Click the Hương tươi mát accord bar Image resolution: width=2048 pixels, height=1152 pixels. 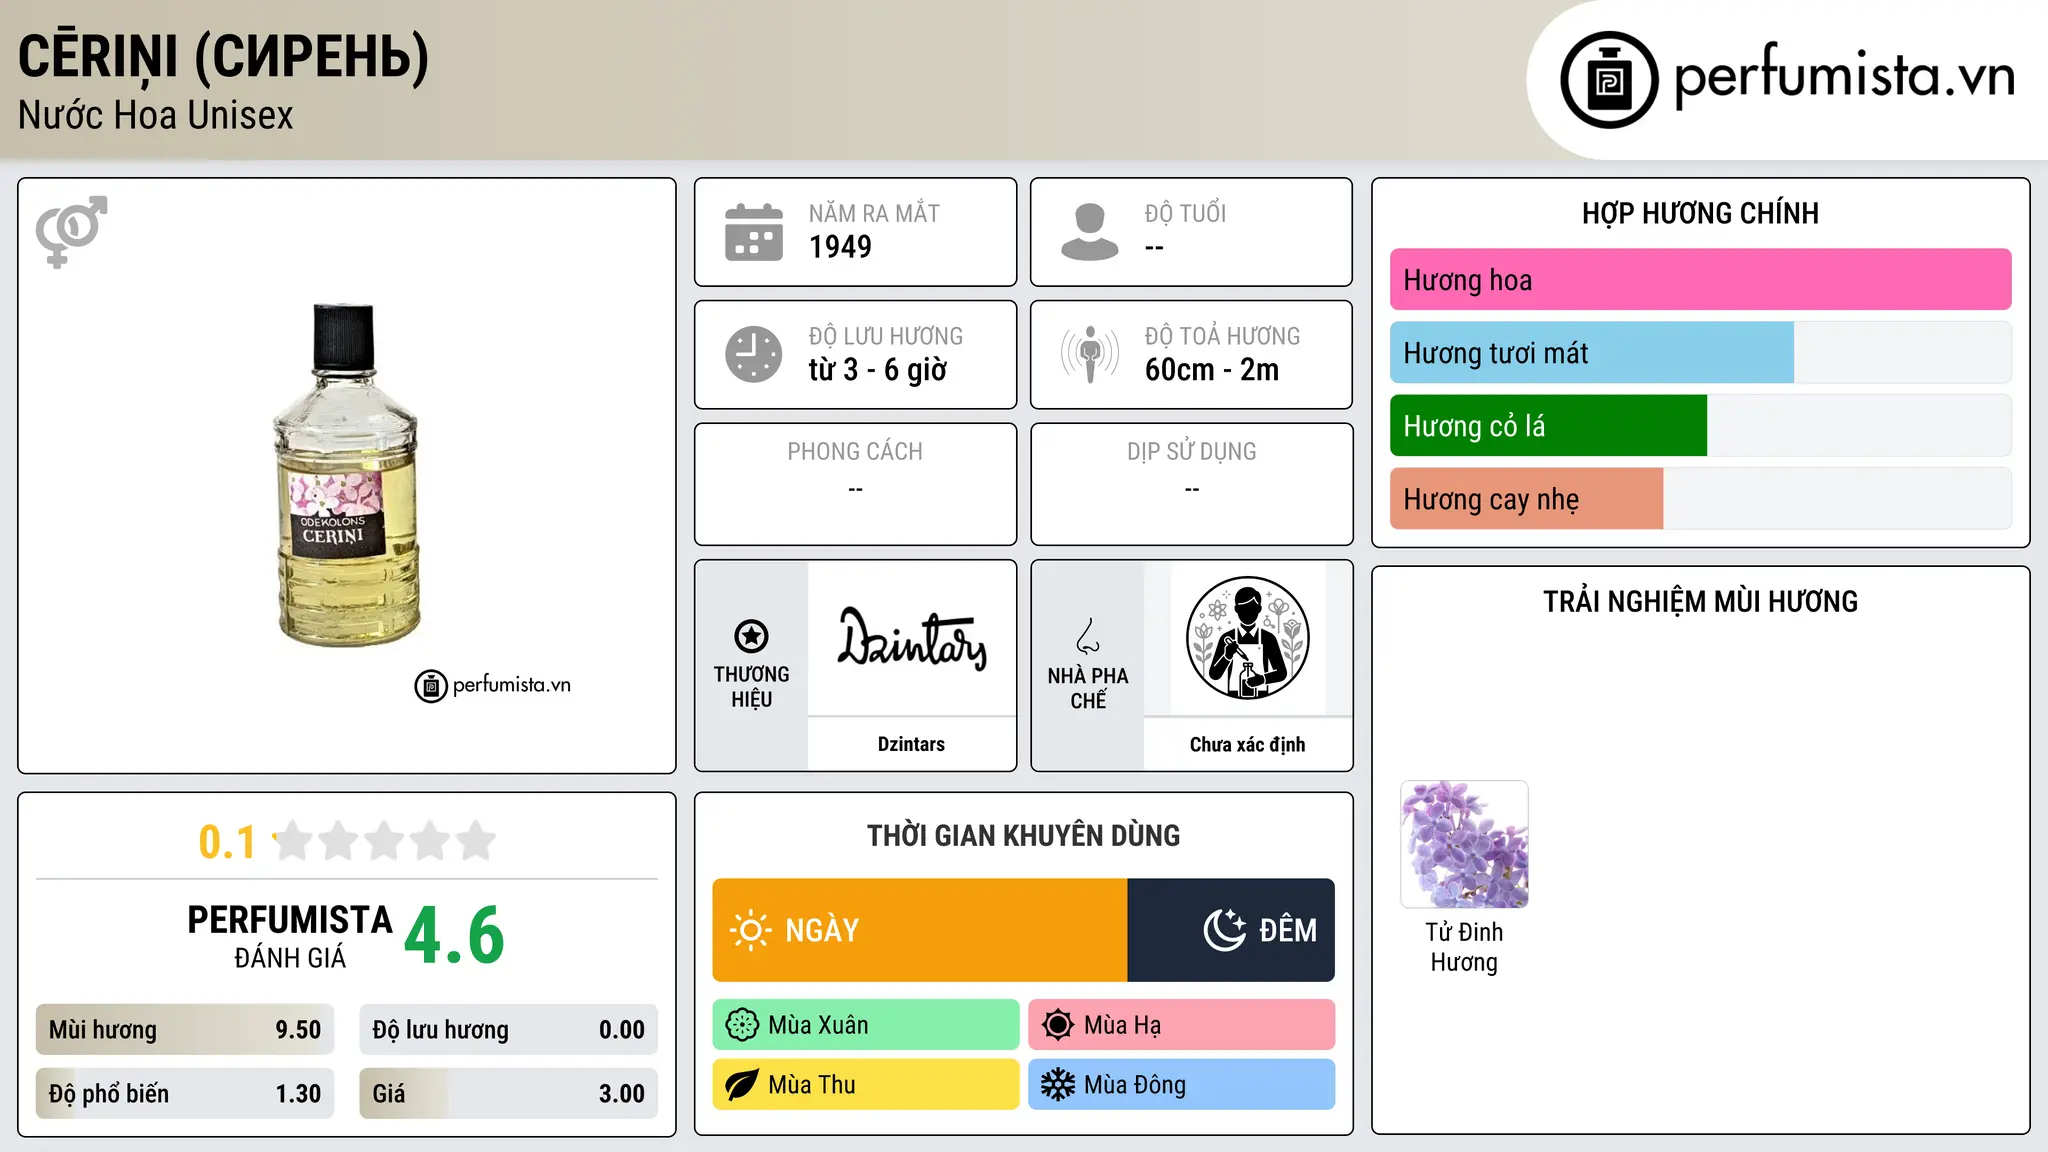point(1700,353)
